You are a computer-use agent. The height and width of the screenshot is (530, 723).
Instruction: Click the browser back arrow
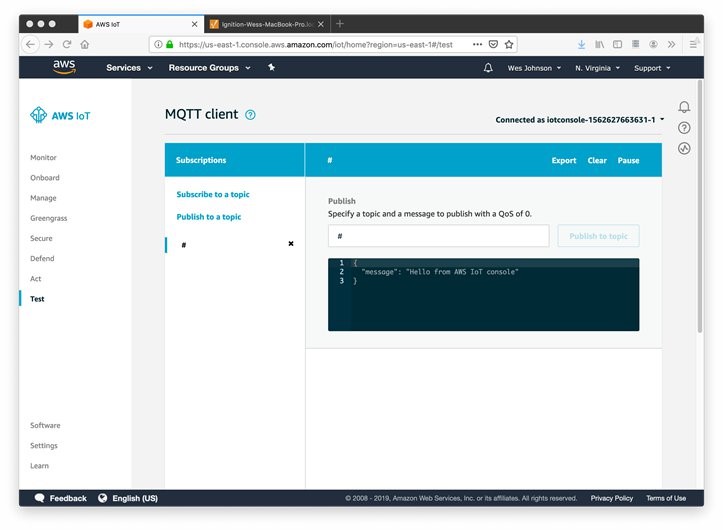pos(30,44)
